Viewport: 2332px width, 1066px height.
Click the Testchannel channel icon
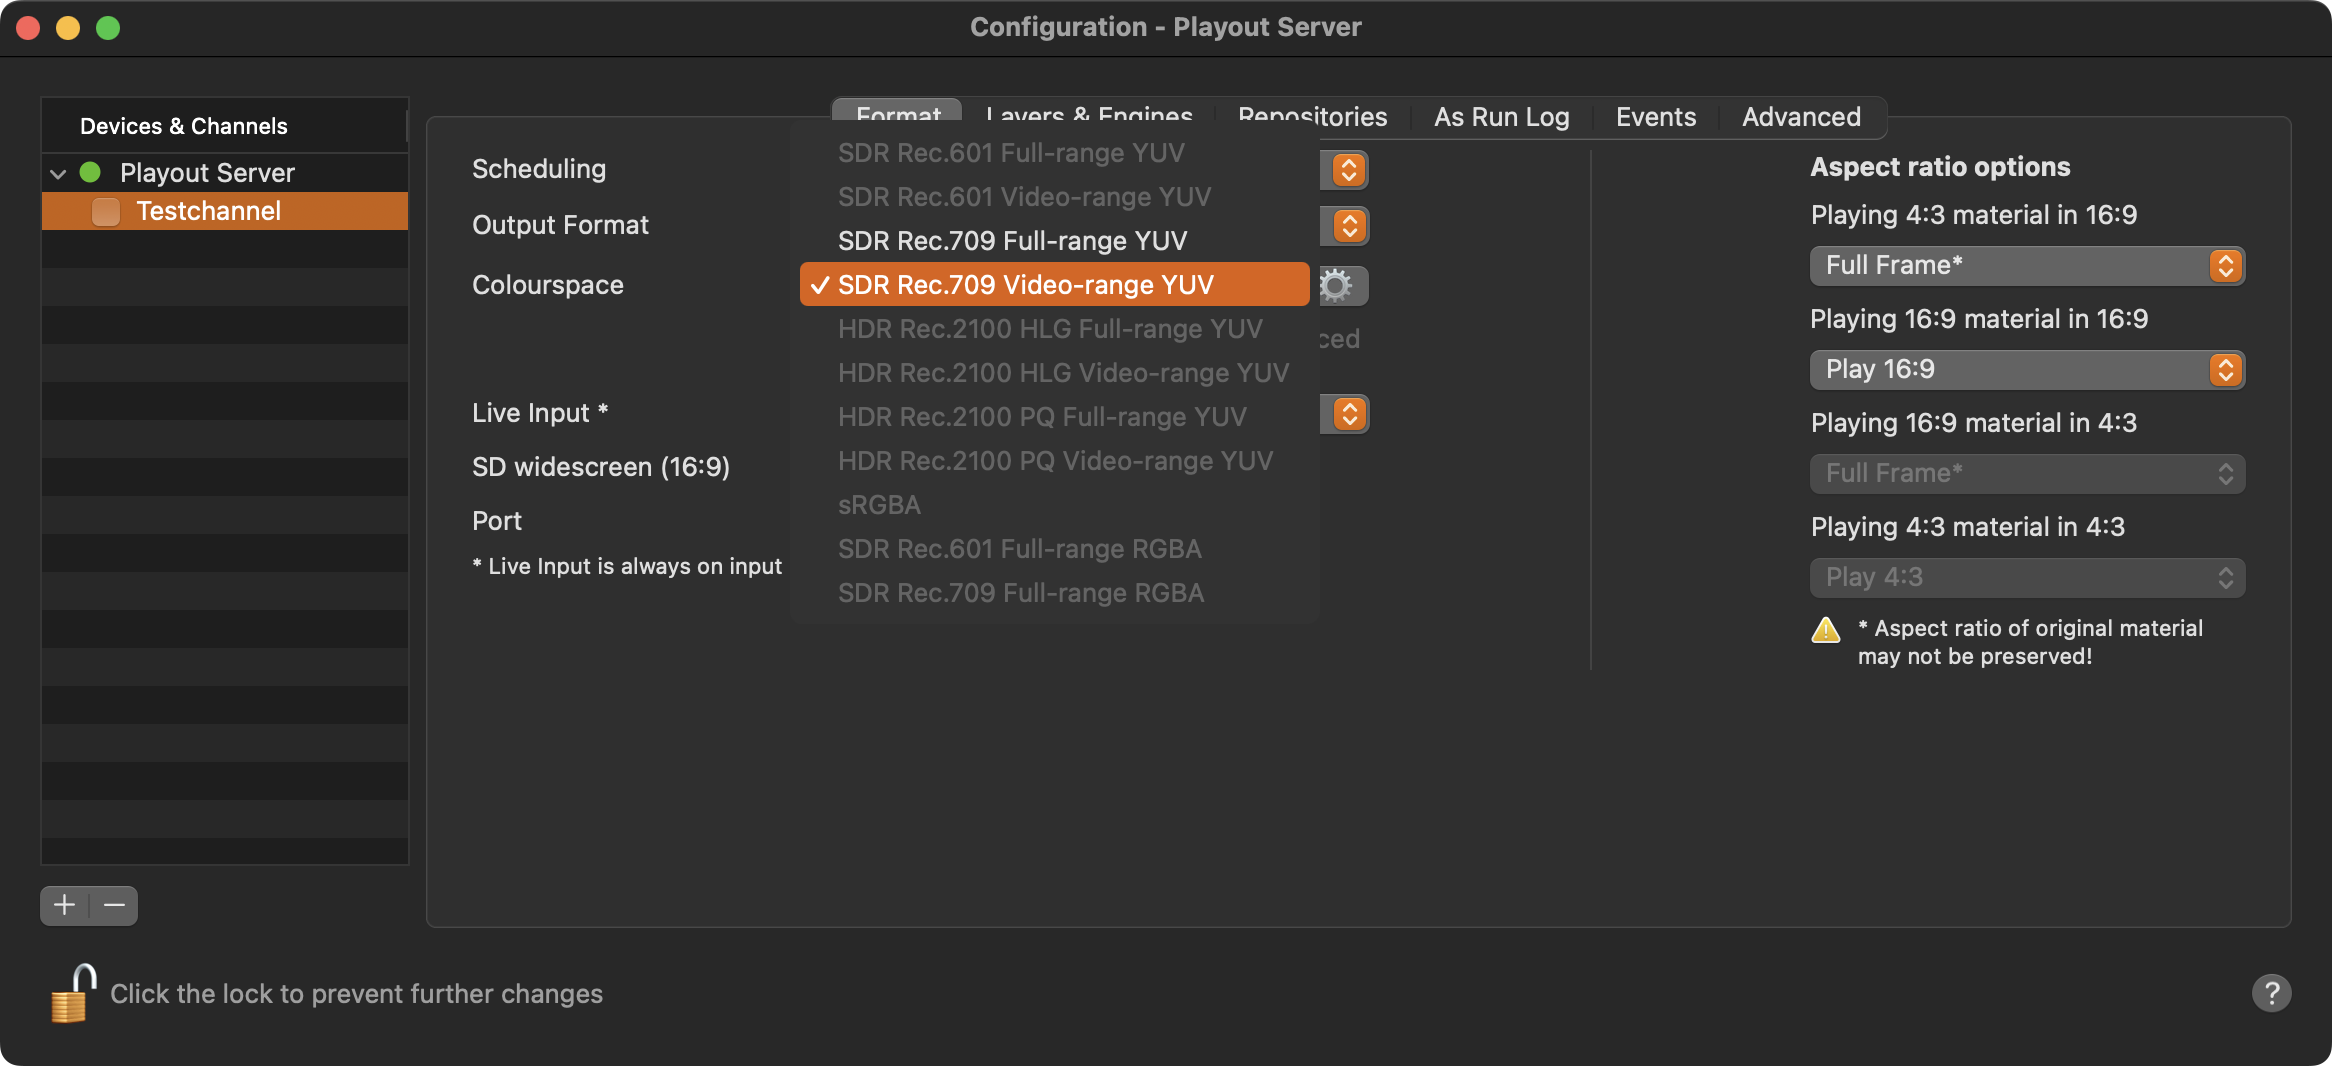coord(106,211)
